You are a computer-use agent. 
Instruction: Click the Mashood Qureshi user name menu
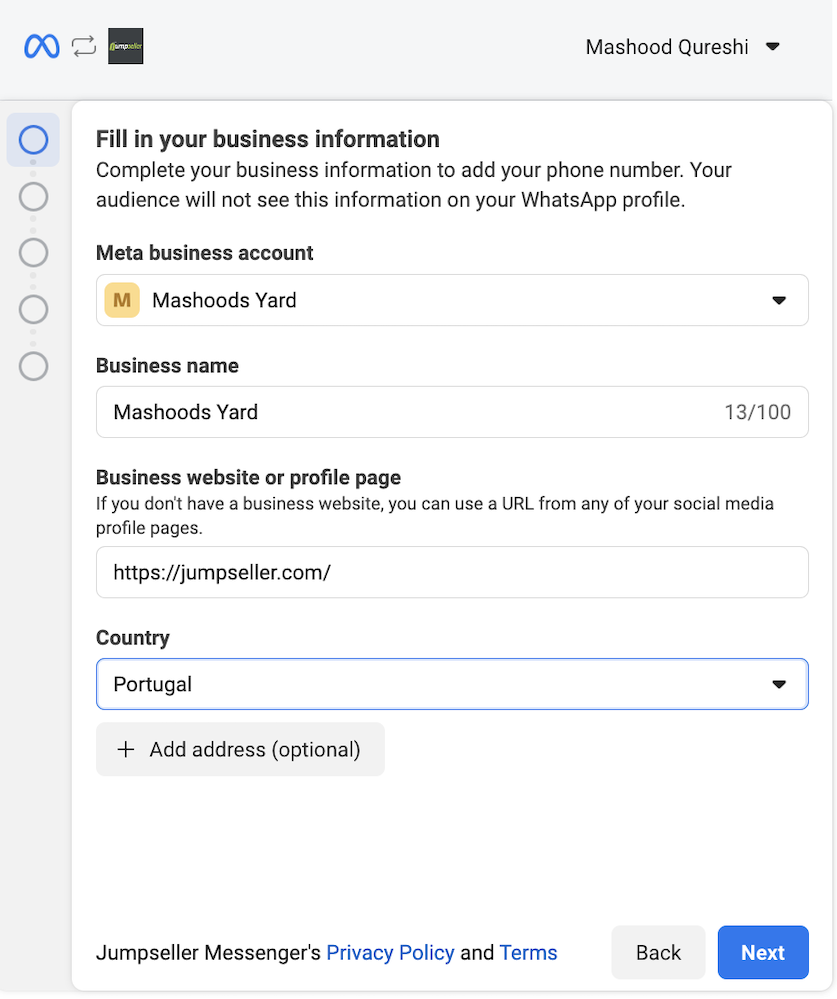click(x=667, y=47)
